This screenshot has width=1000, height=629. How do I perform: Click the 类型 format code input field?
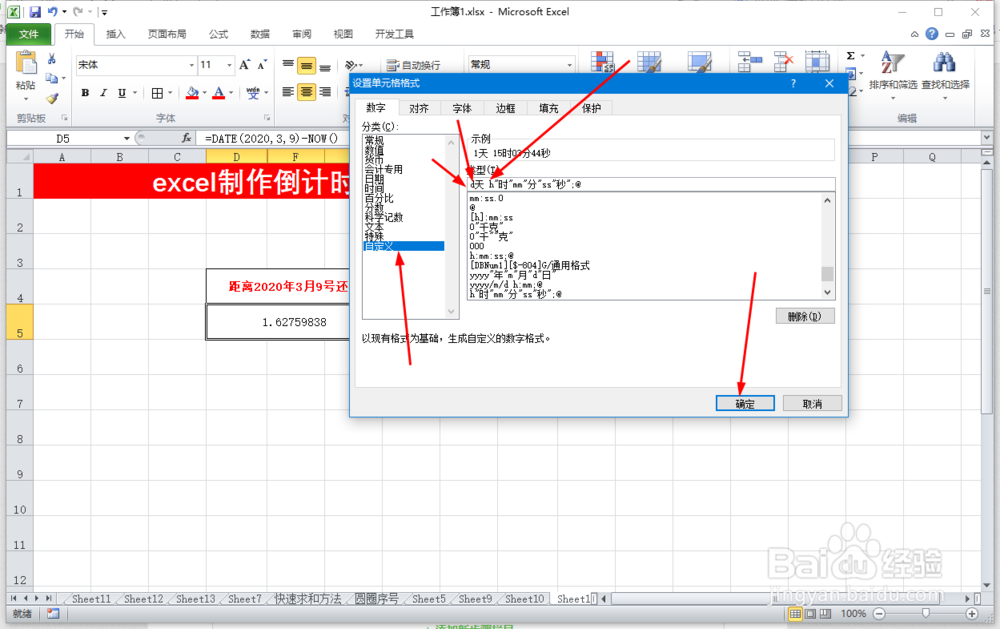(651, 184)
